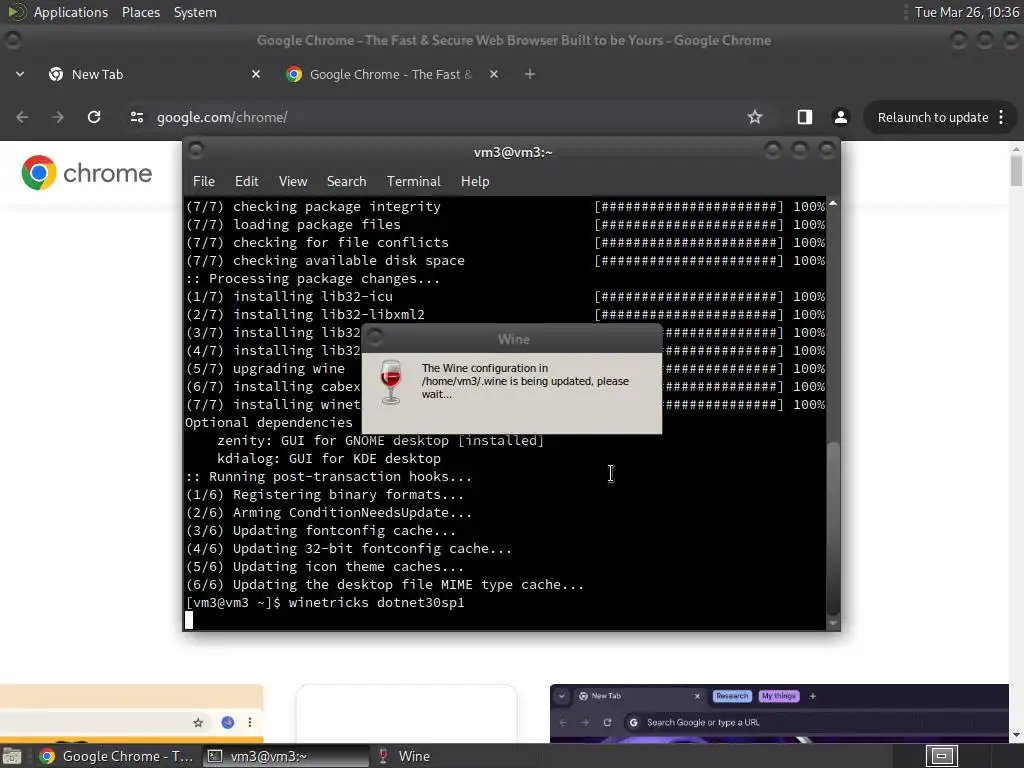
Task: Bookmark this page with the star icon
Action: 755,117
